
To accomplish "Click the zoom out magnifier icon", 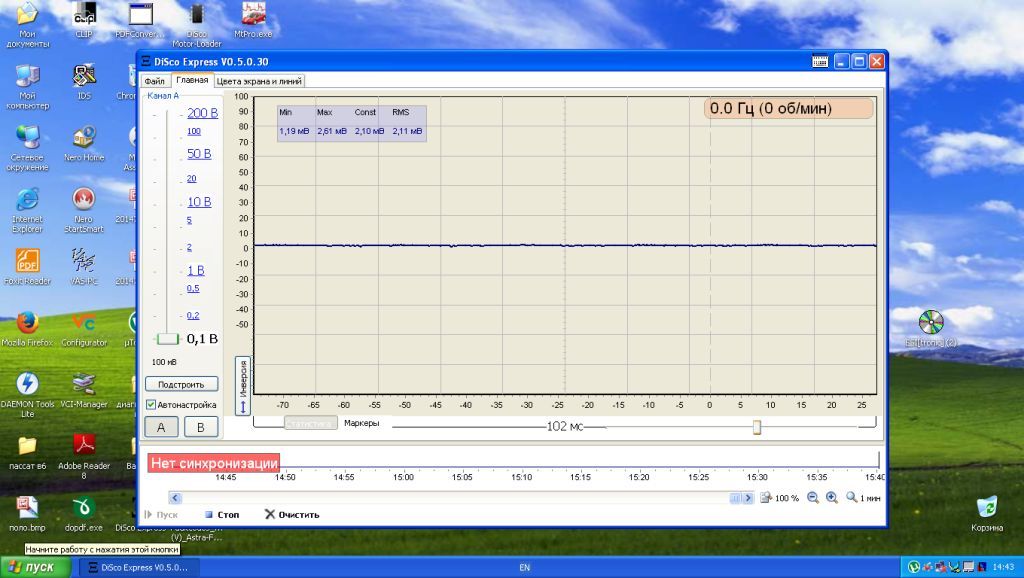I will pyautogui.click(x=813, y=498).
